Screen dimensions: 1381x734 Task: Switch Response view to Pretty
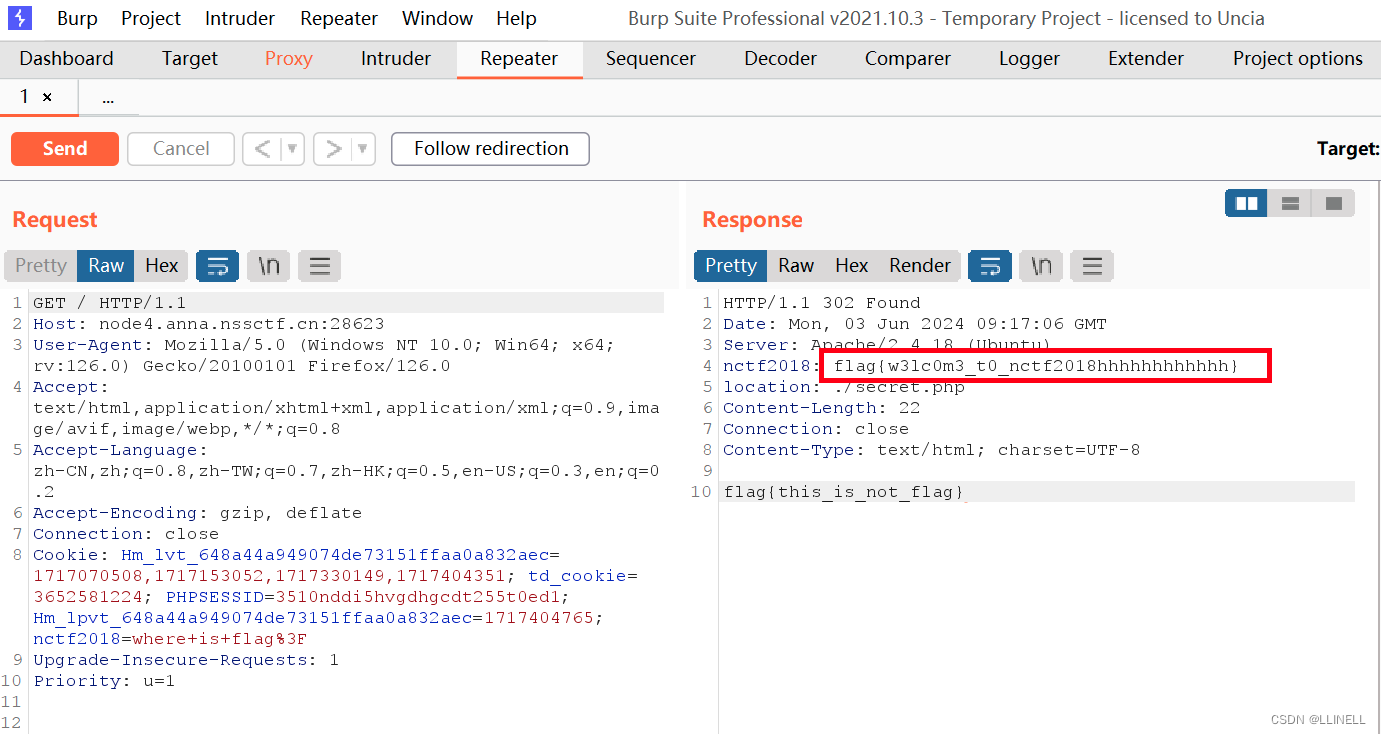click(x=731, y=265)
